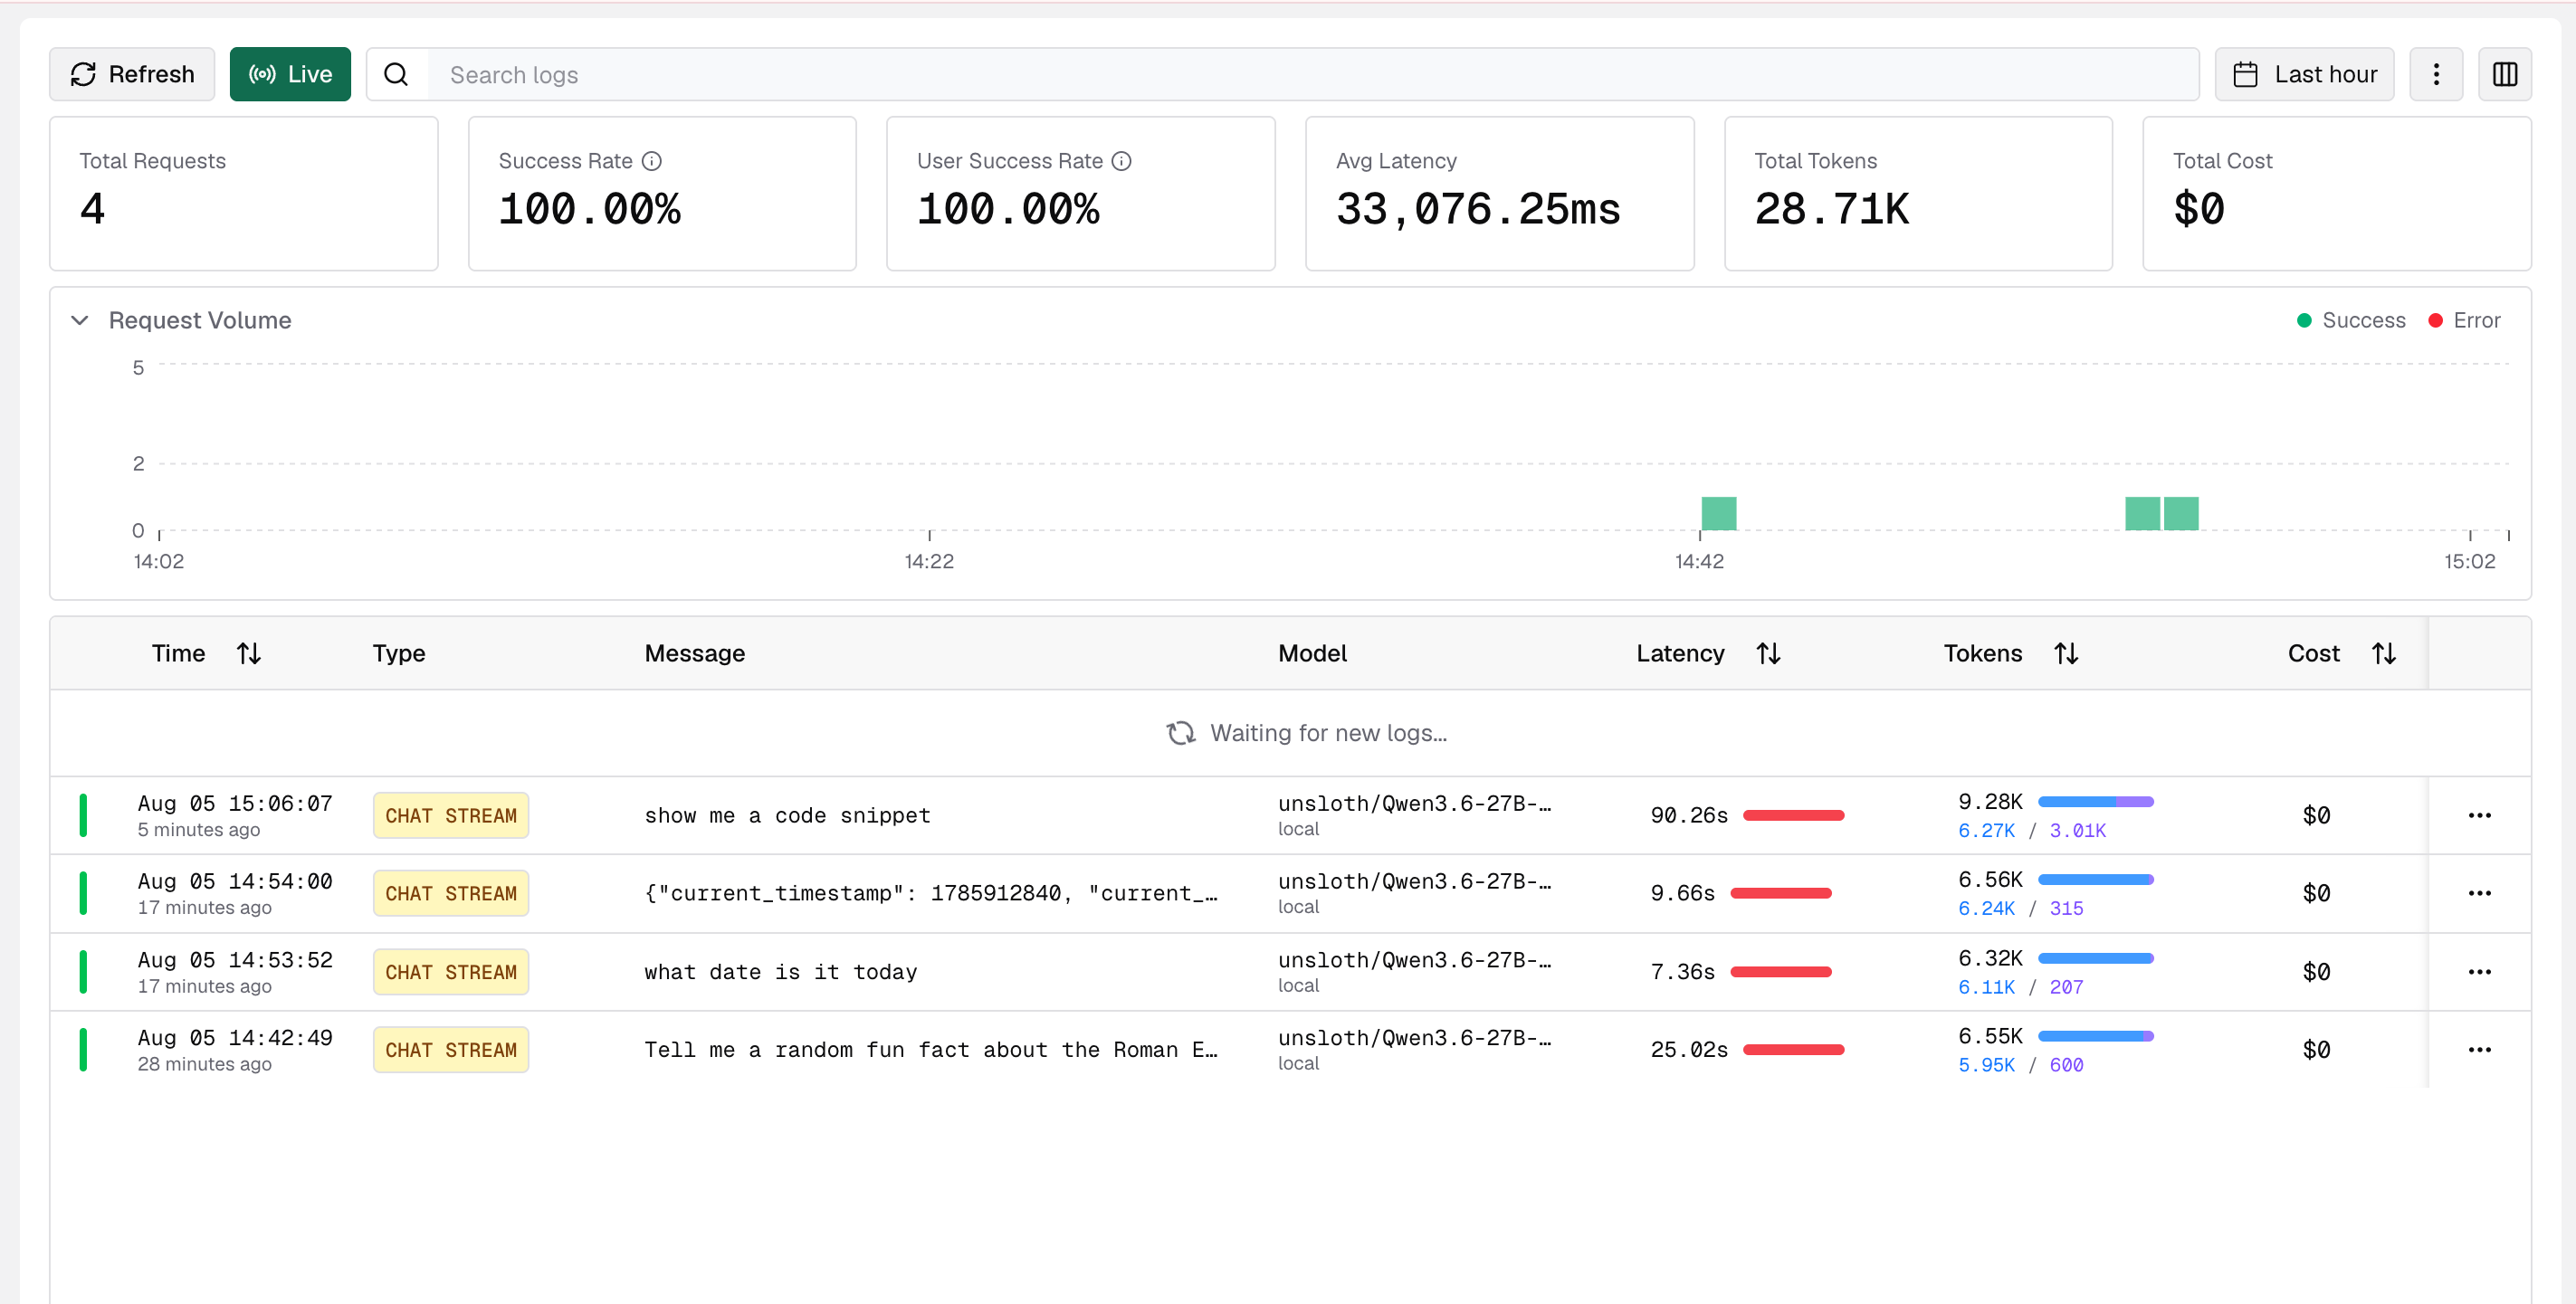2576x1304 pixels.
Task: Open the column layout icon
Action: click(2505, 74)
